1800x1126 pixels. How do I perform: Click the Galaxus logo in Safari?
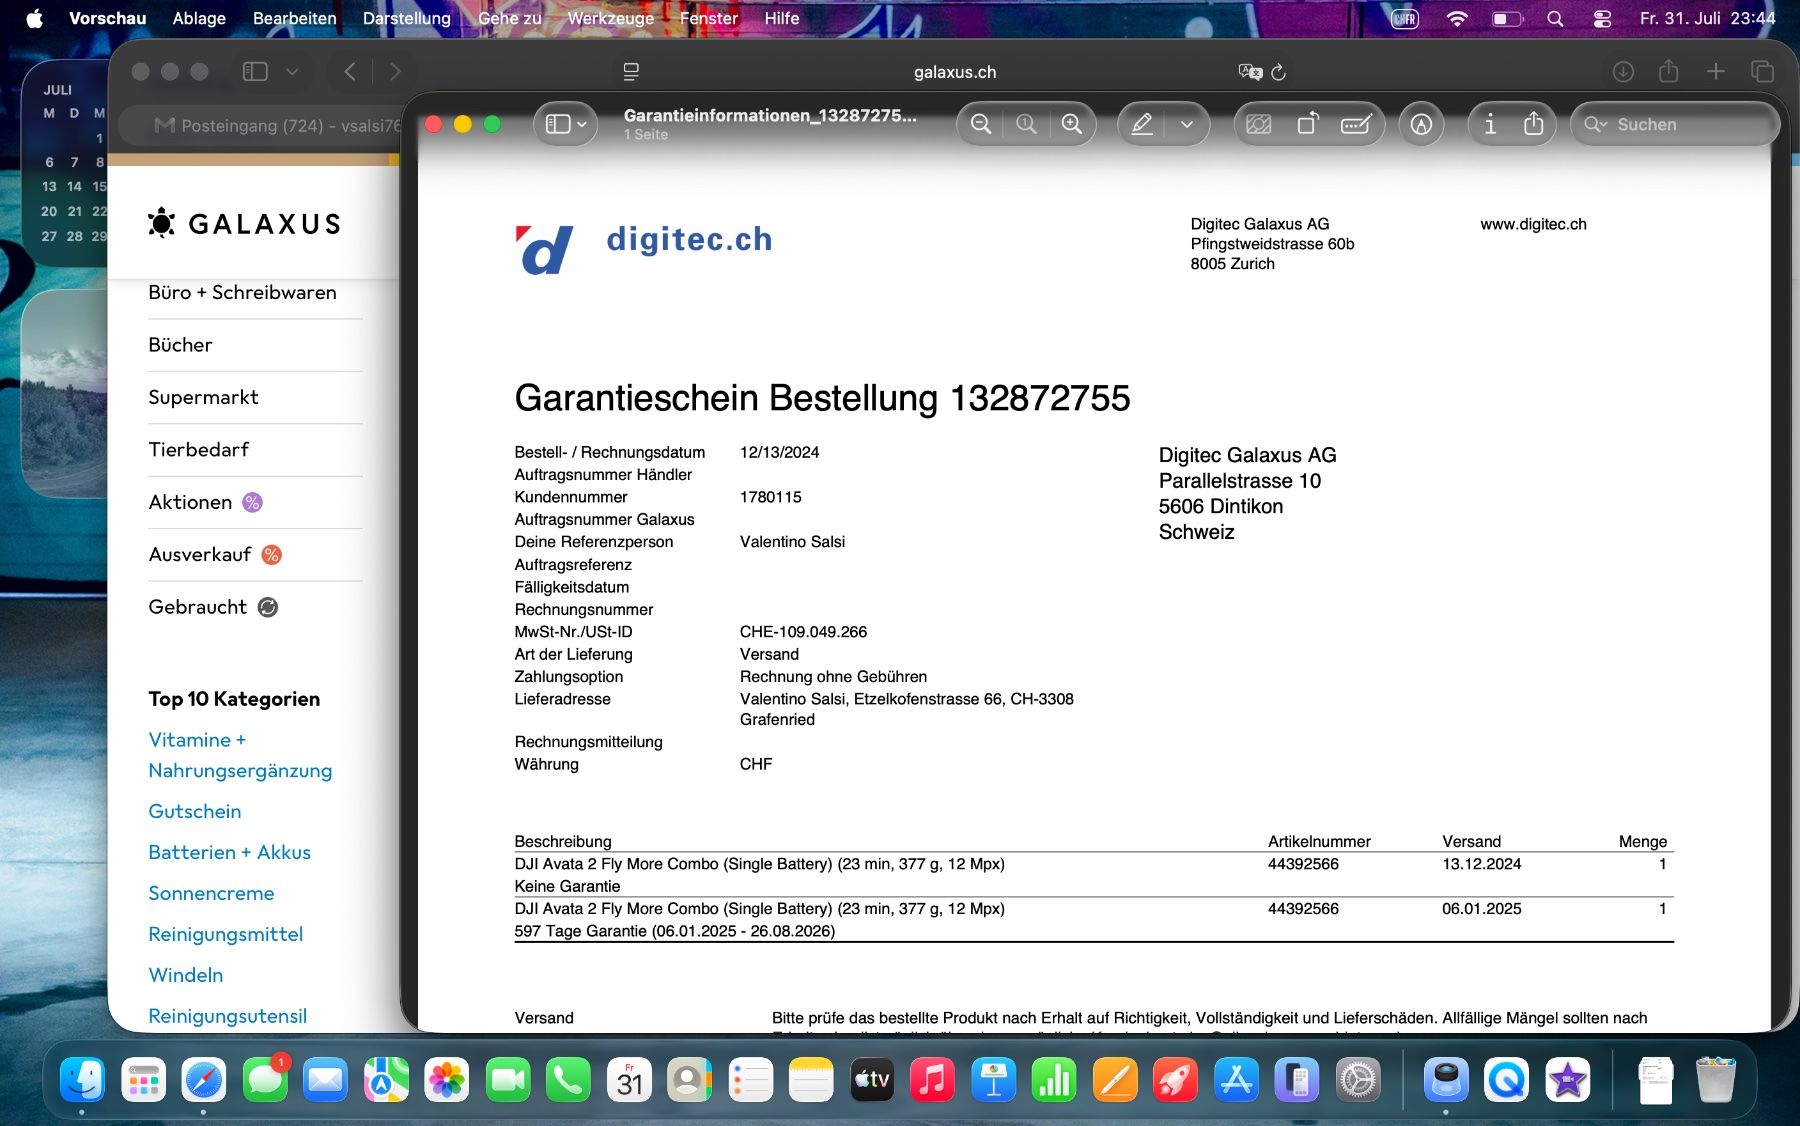point(244,223)
